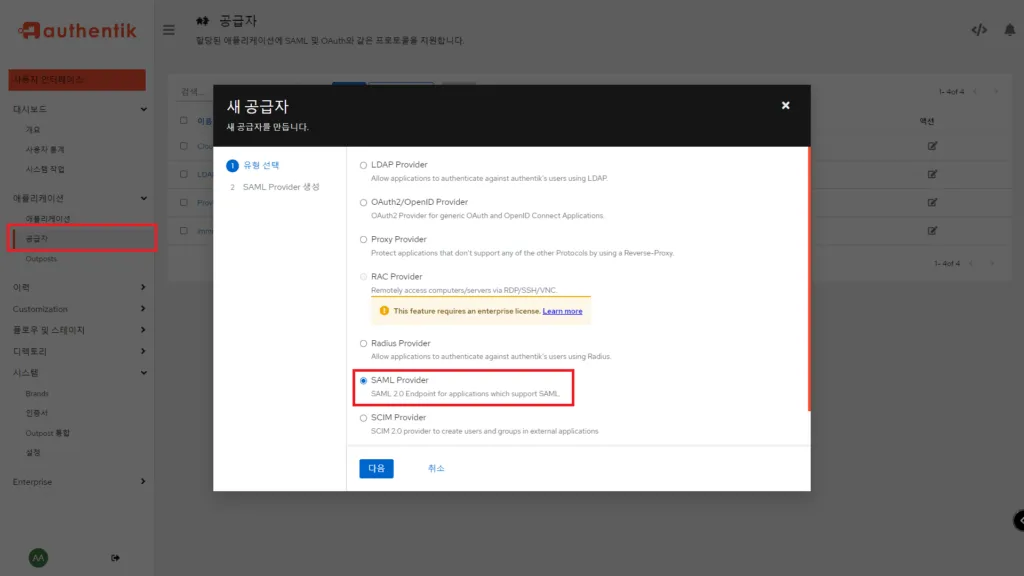Open the notifications bell
The image size is (1024, 576).
click(x=1011, y=29)
